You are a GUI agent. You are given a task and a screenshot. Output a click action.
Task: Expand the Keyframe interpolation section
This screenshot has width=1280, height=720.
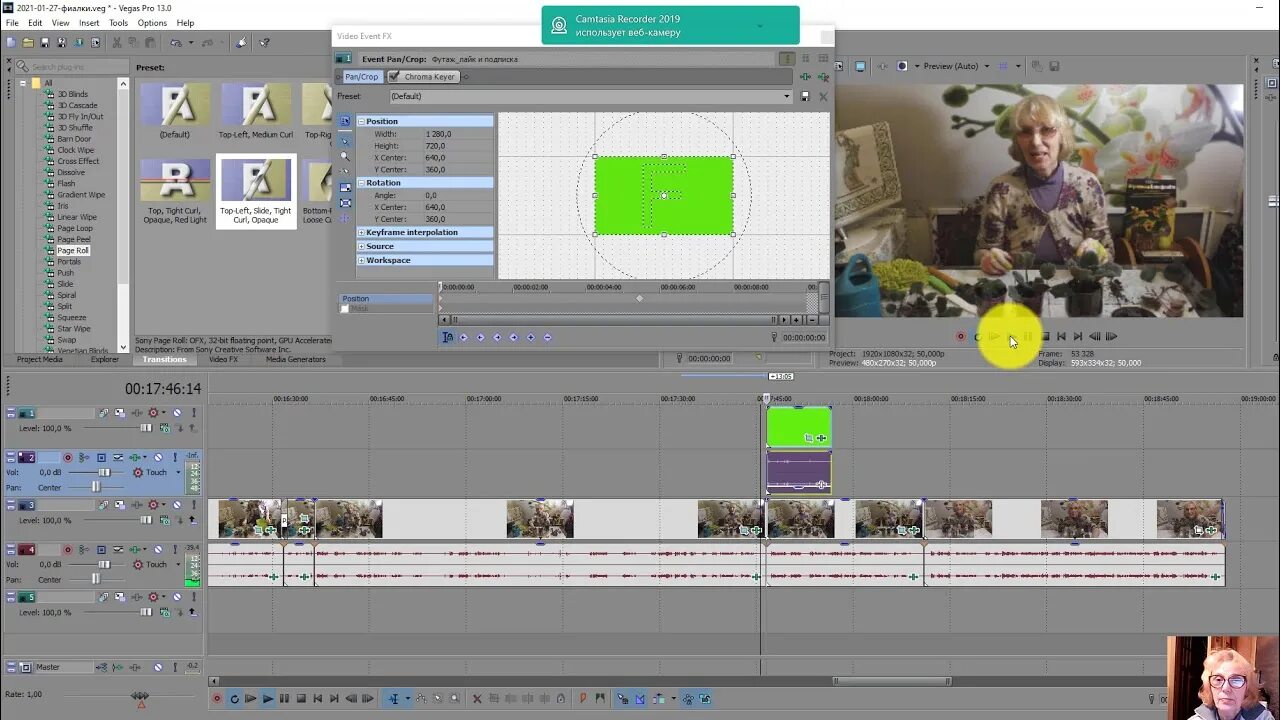361,232
